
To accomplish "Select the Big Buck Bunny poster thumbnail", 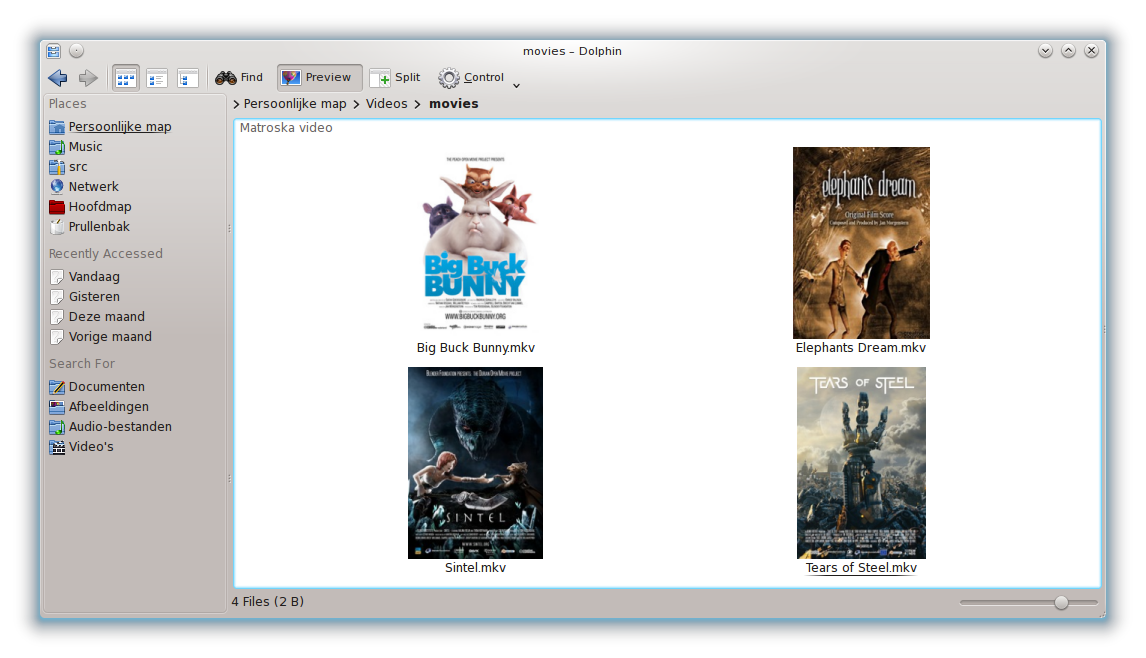I will (x=476, y=243).
